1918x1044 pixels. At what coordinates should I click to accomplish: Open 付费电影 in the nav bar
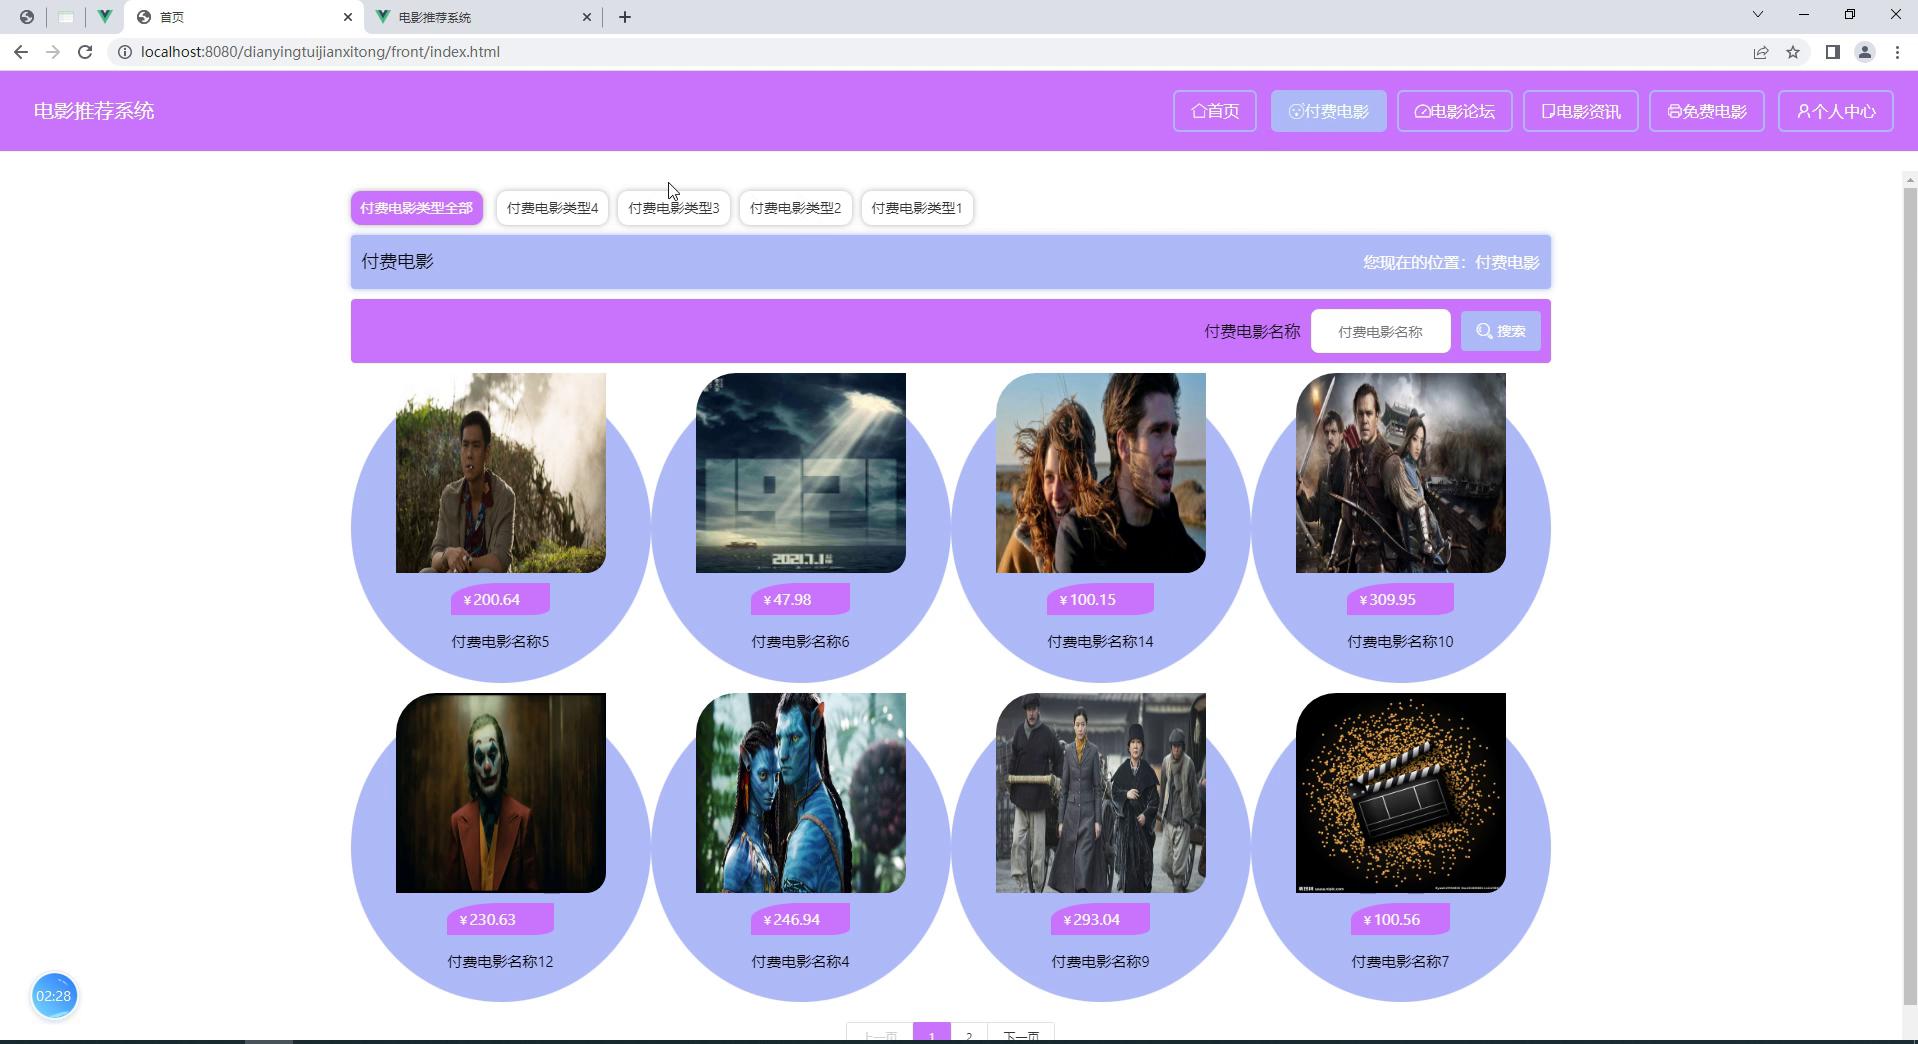point(1329,111)
